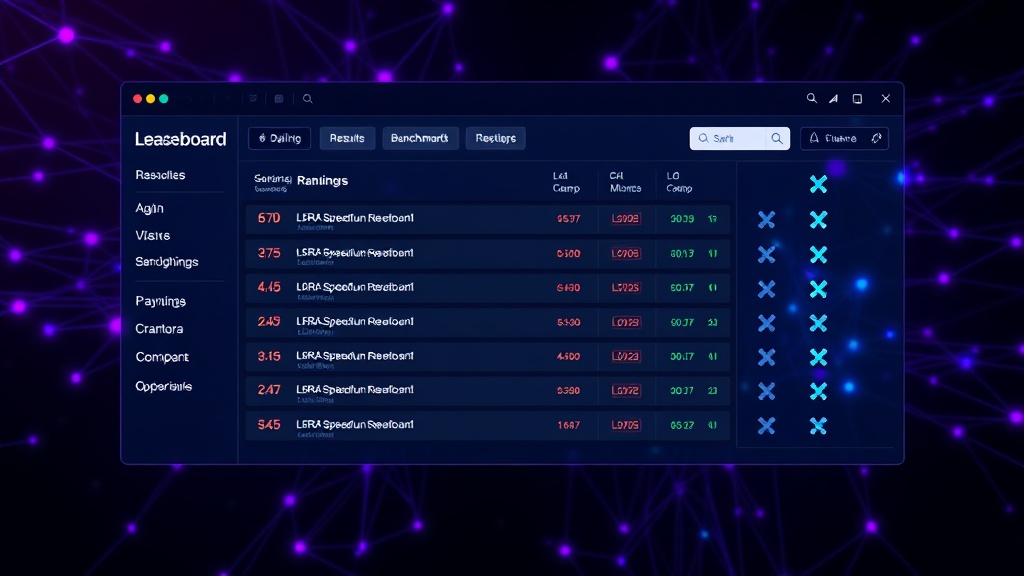Click the title bar search icon left of the pencil
This screenshot has width=1024, height=576.
[x=811, y=98]
